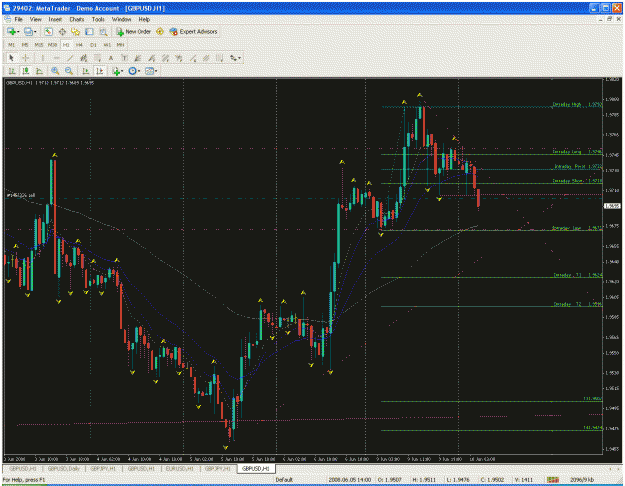This screenshot has width=625, height=486.
Task: Click the 2096/9 kb traffic readout
Action: 582,480
